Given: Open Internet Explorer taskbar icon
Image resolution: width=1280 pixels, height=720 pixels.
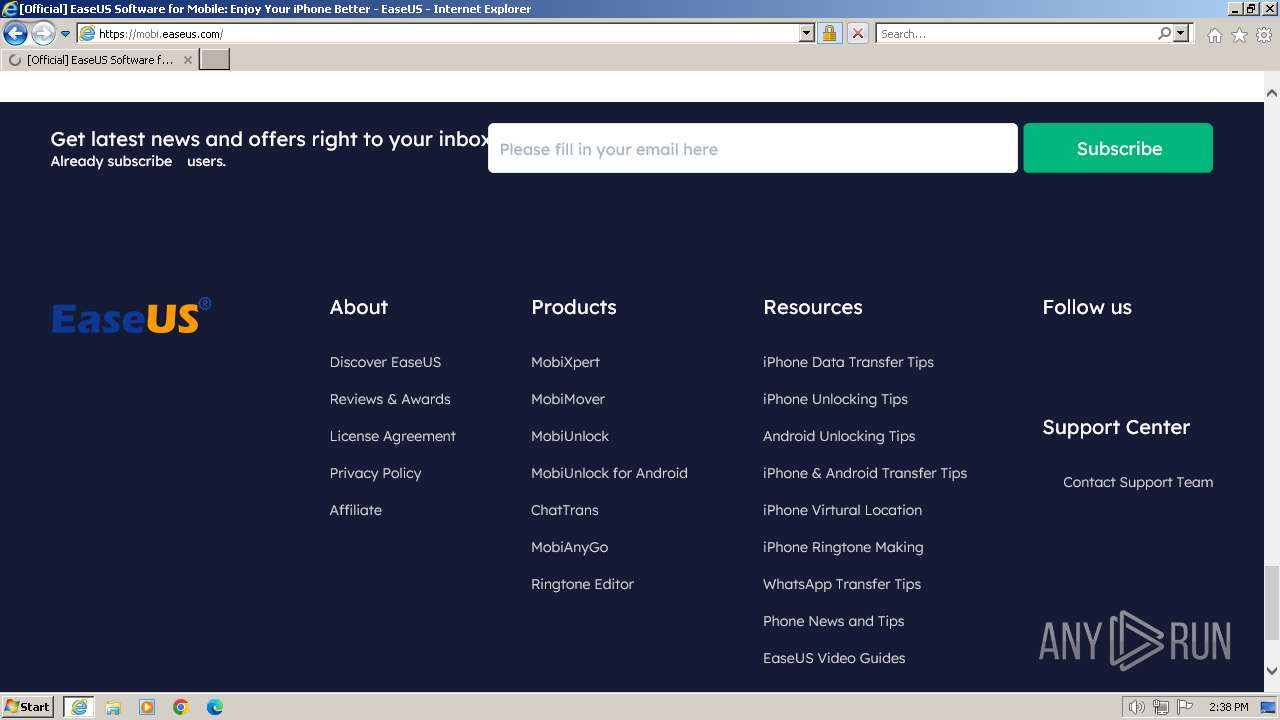Looking at the screenshot, I should pyautogui.click(x=79, y=707).
